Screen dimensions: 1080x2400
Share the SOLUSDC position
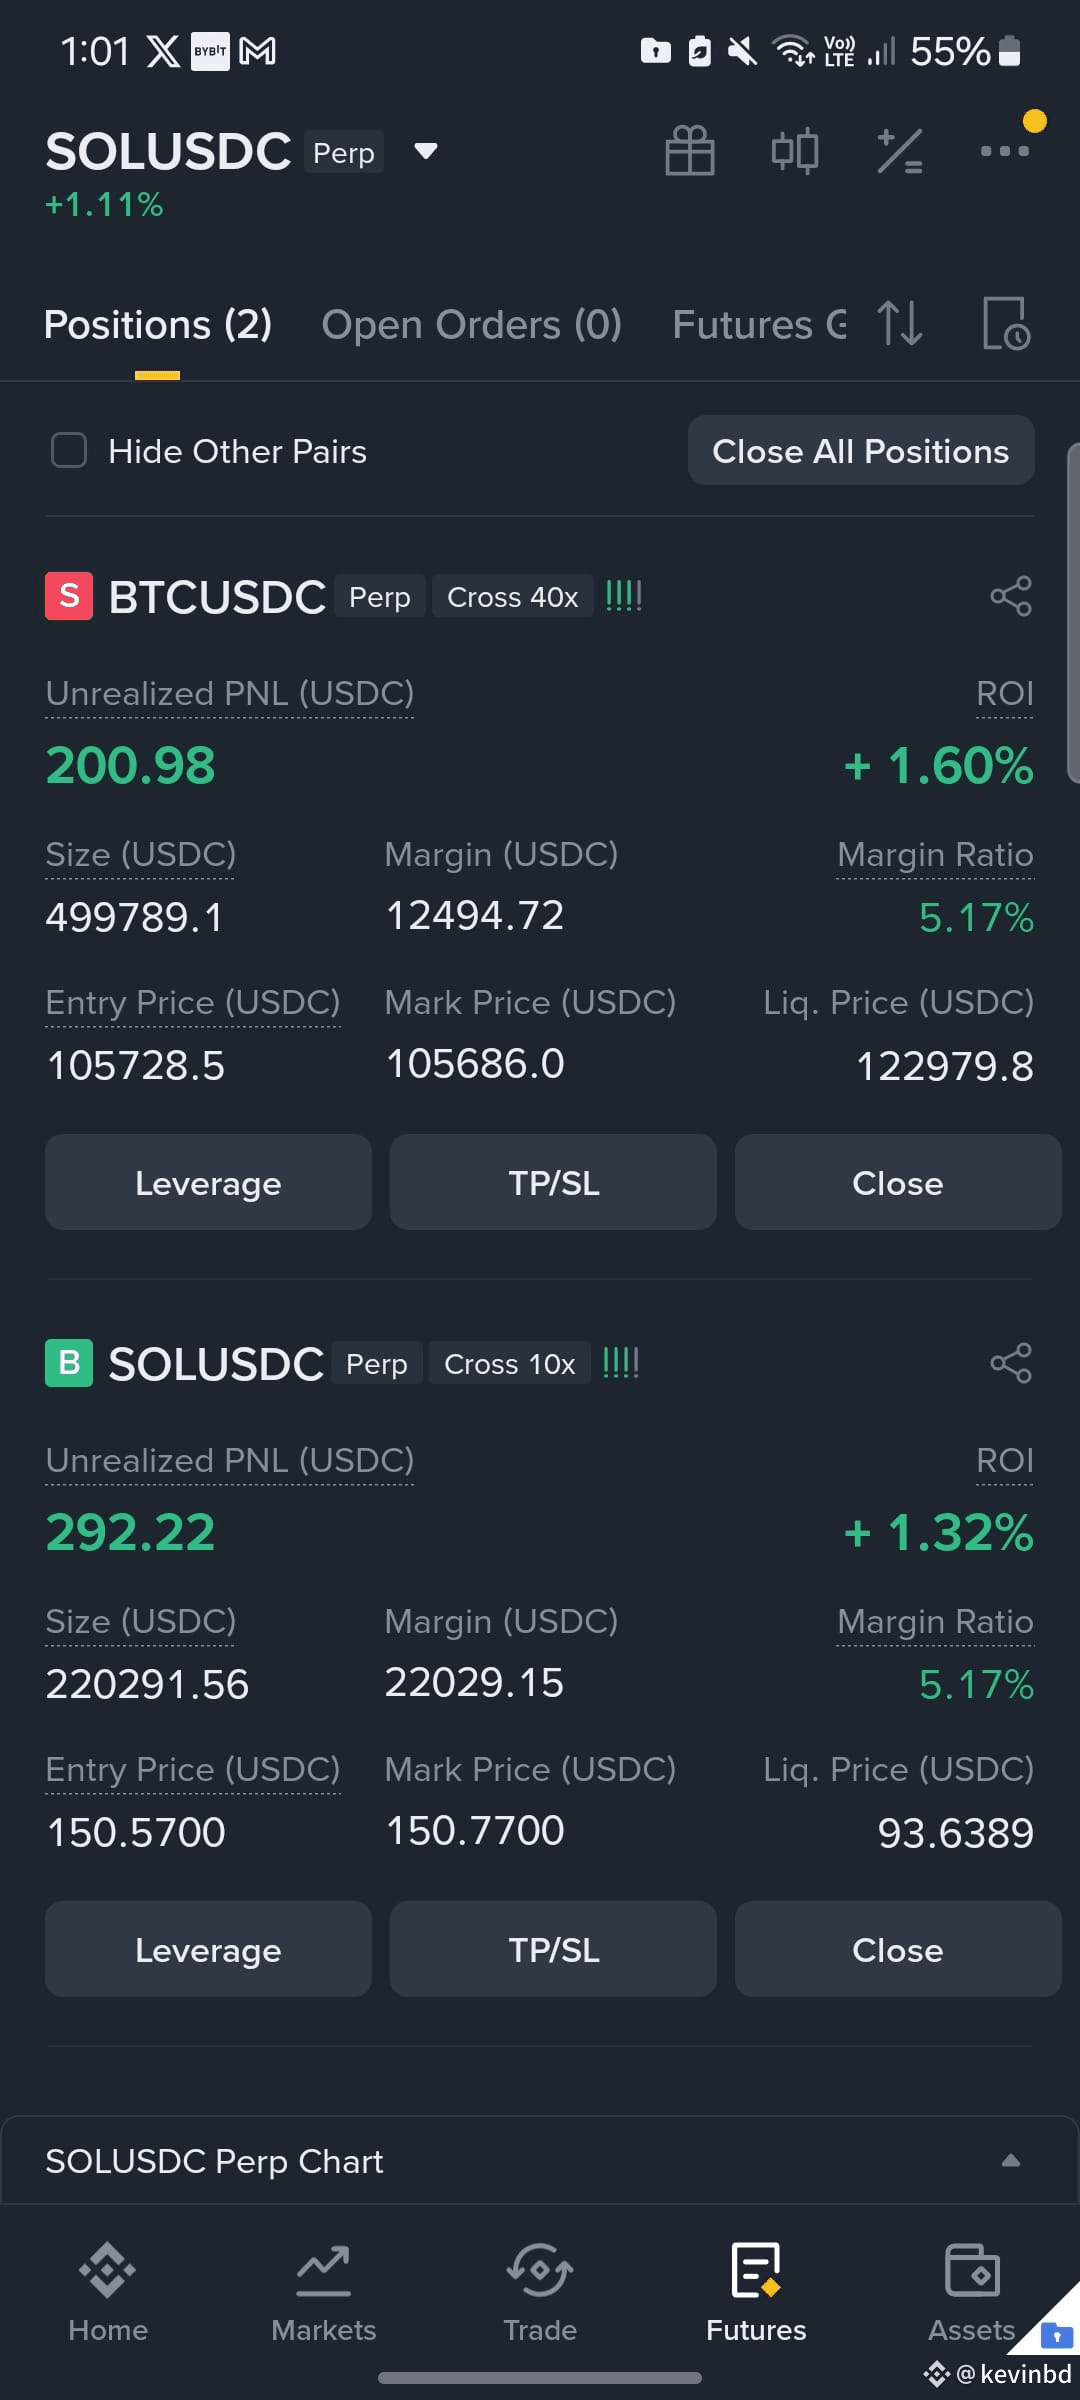pos(1011,1363)
